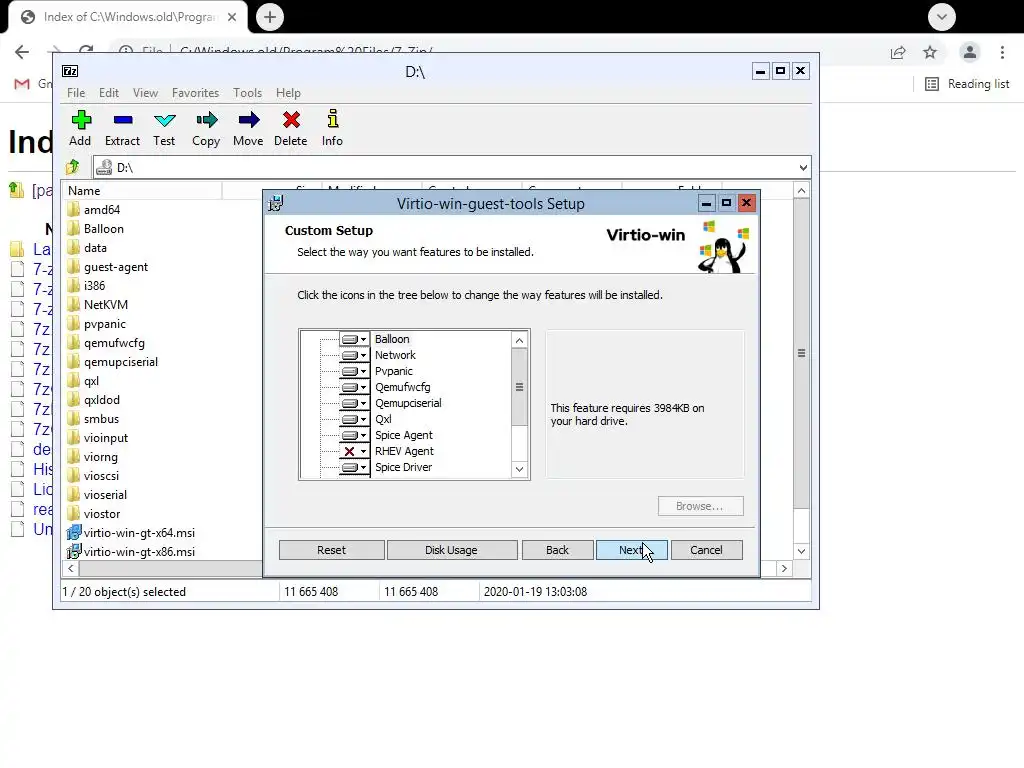Click Next to continue setup
Viewport: 1024px width, 768px height.
[631, 550]
